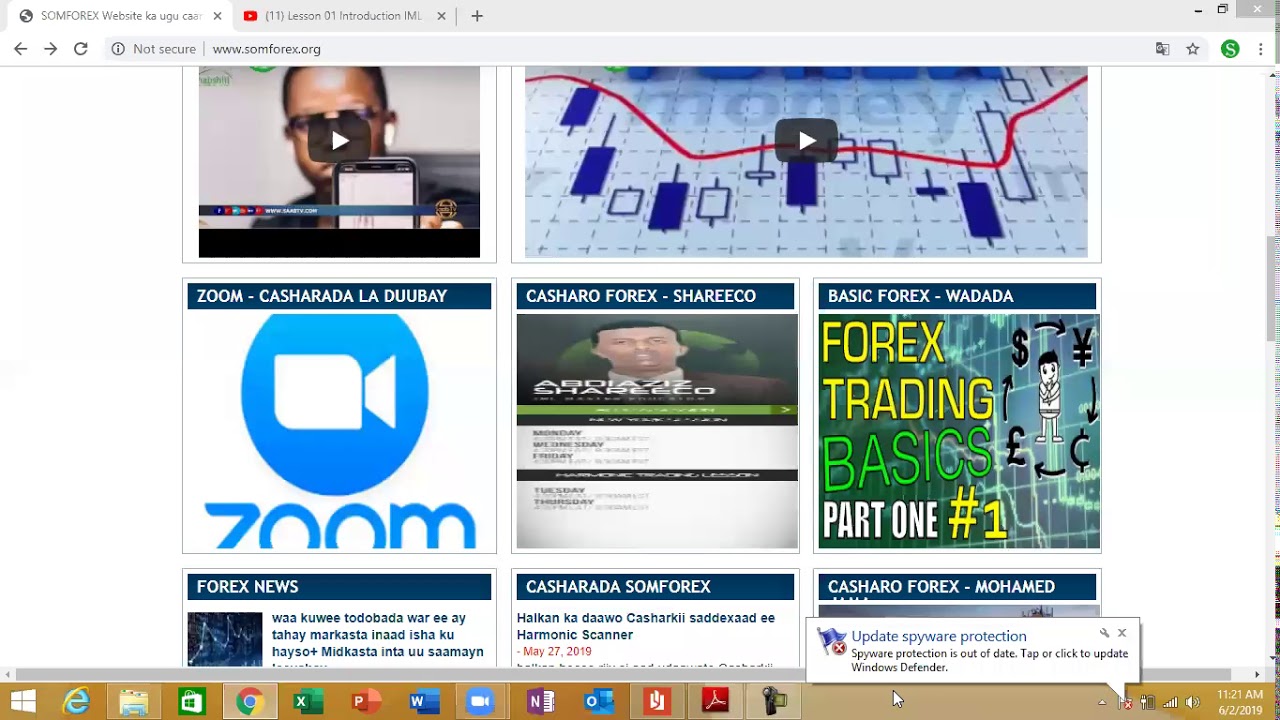Close the Lesson 01 YouTube tab

tap(442, 16)
